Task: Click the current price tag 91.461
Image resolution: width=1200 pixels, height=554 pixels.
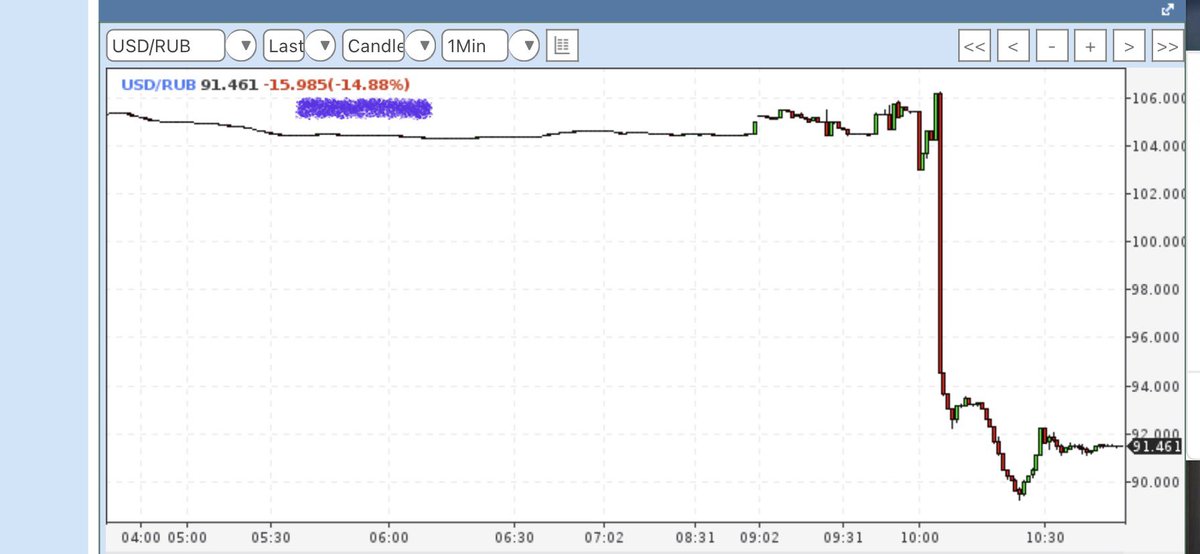Action: pyautogui.click(x=1155, y=446)
